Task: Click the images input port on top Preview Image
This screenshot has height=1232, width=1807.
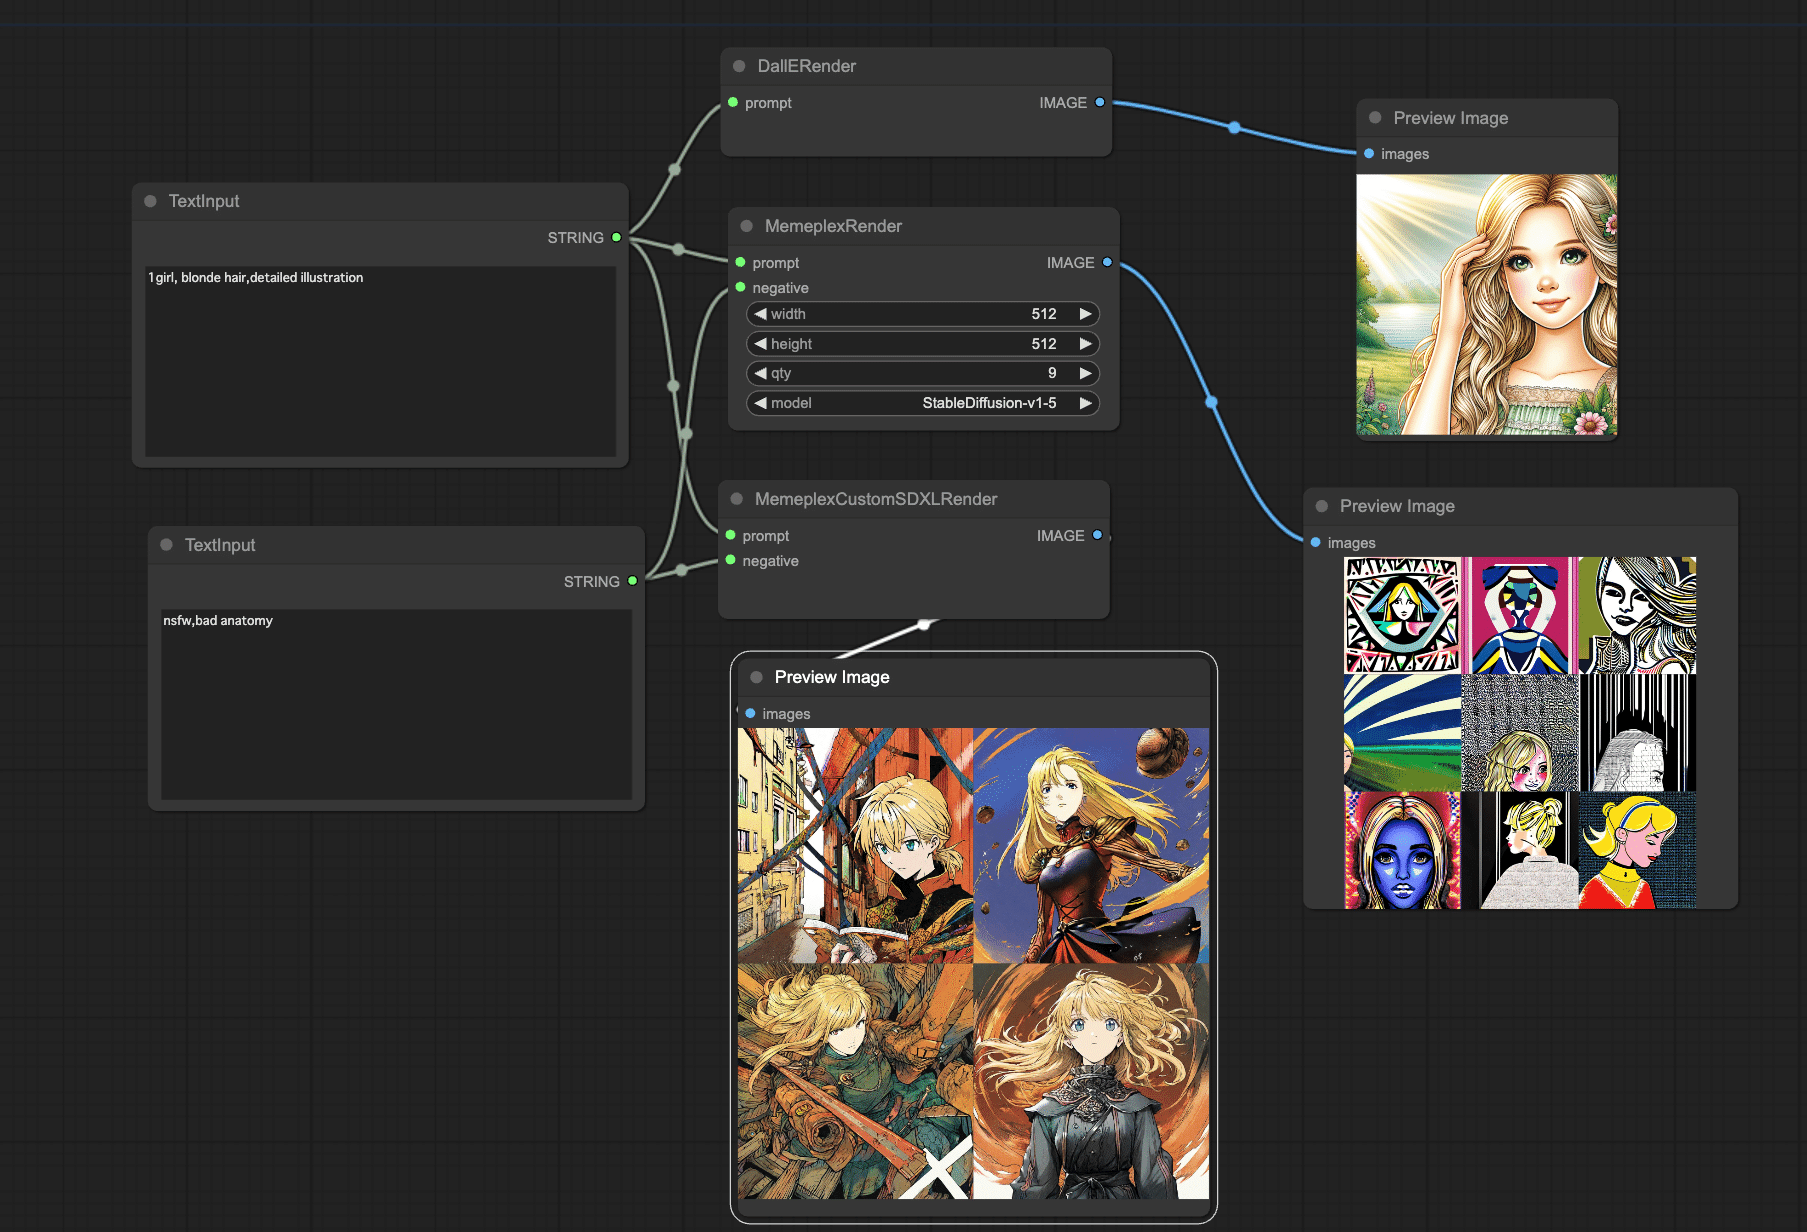Action: [1368, 154]
